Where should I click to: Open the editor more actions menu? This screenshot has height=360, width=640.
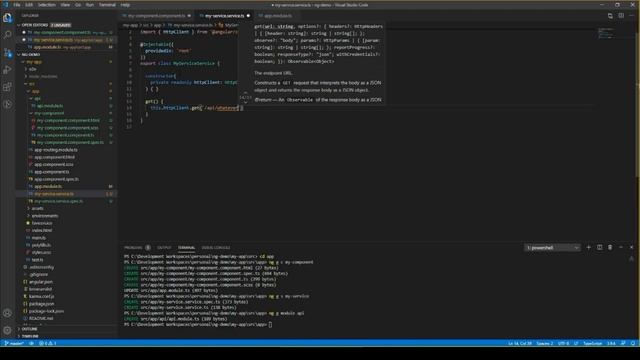click(631, 16)
